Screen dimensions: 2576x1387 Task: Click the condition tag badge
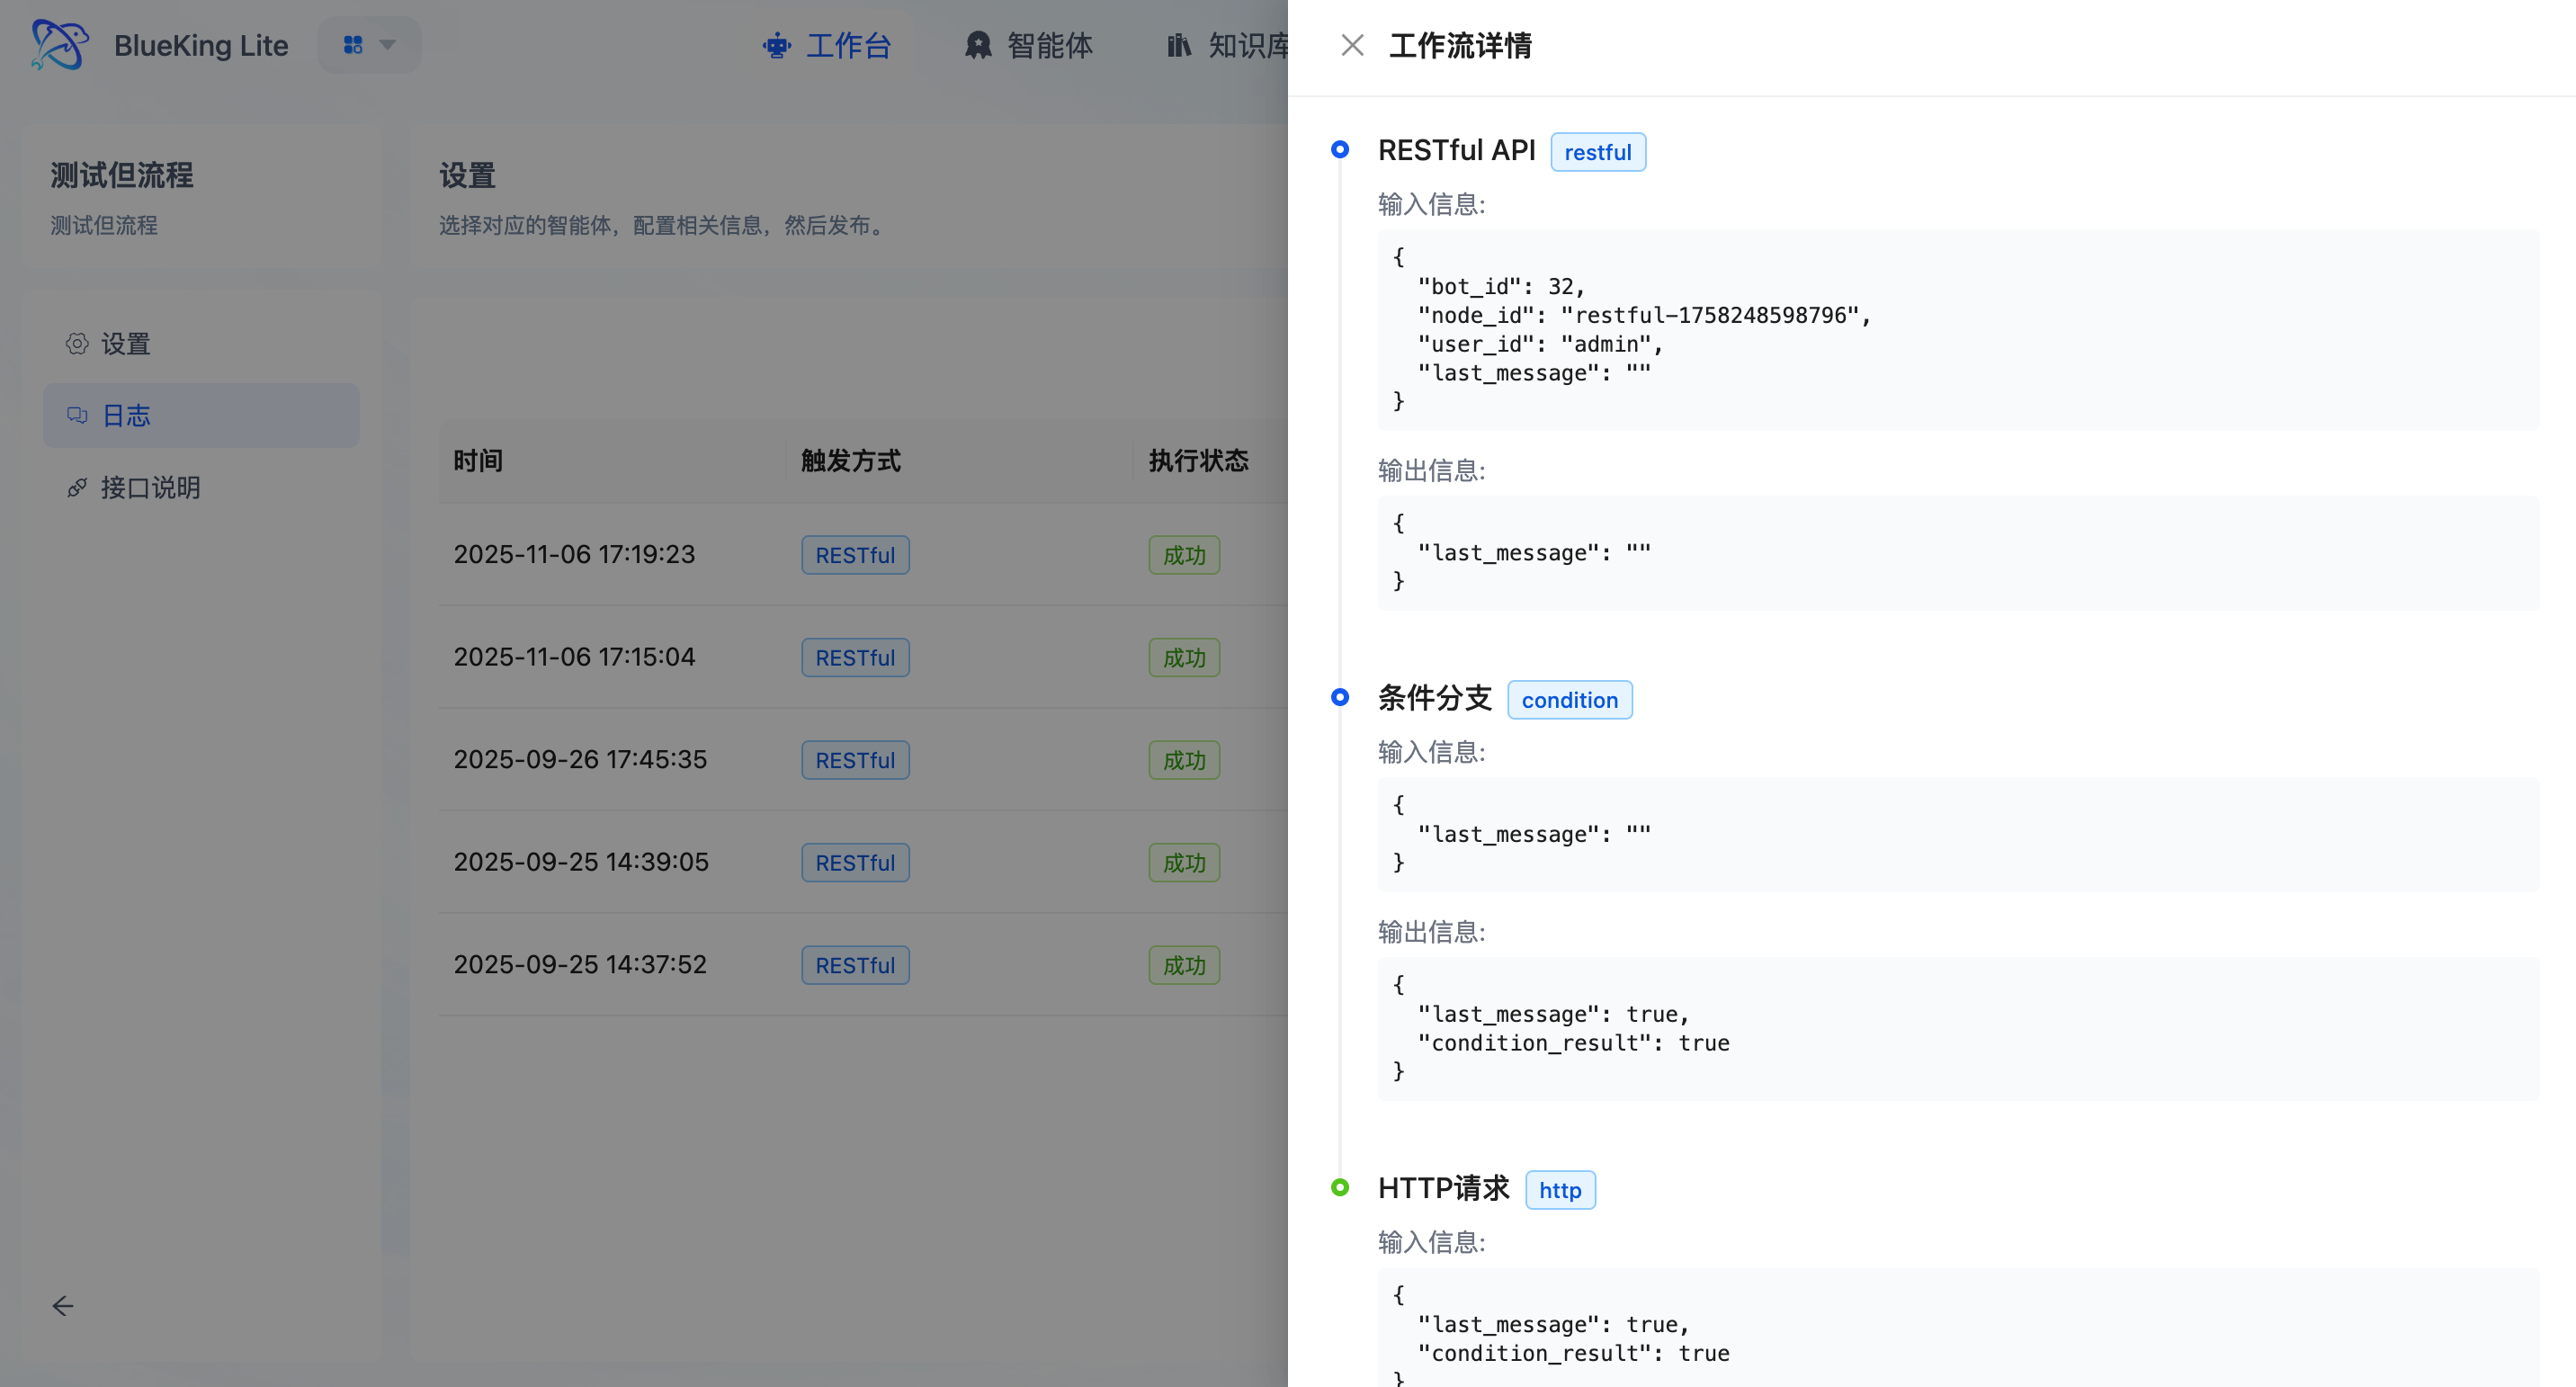point(1569,700)
